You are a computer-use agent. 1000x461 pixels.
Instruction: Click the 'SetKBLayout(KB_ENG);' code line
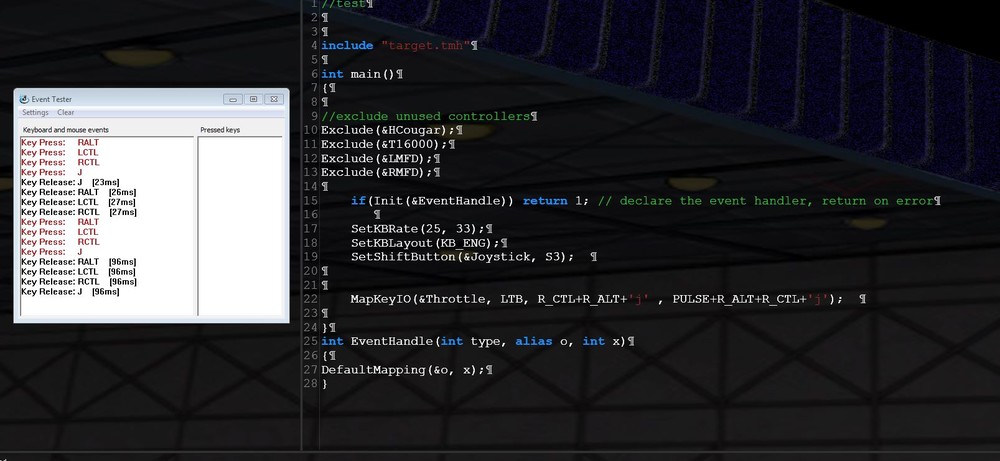point(426,243)
